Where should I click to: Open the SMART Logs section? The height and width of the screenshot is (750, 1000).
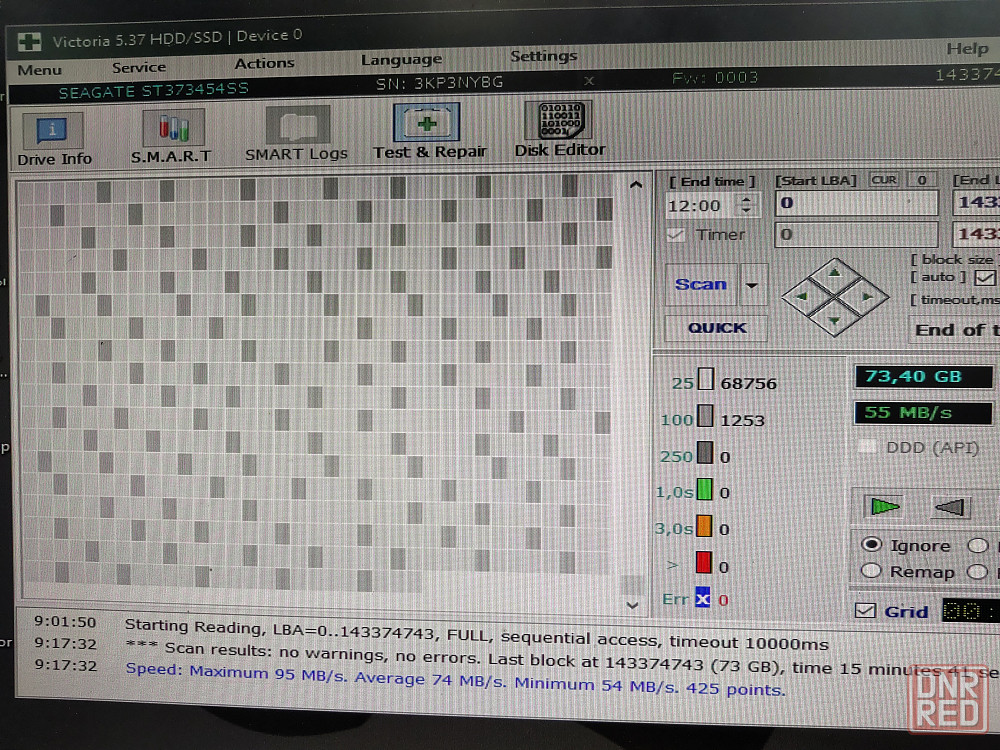[x=297, y=133]
